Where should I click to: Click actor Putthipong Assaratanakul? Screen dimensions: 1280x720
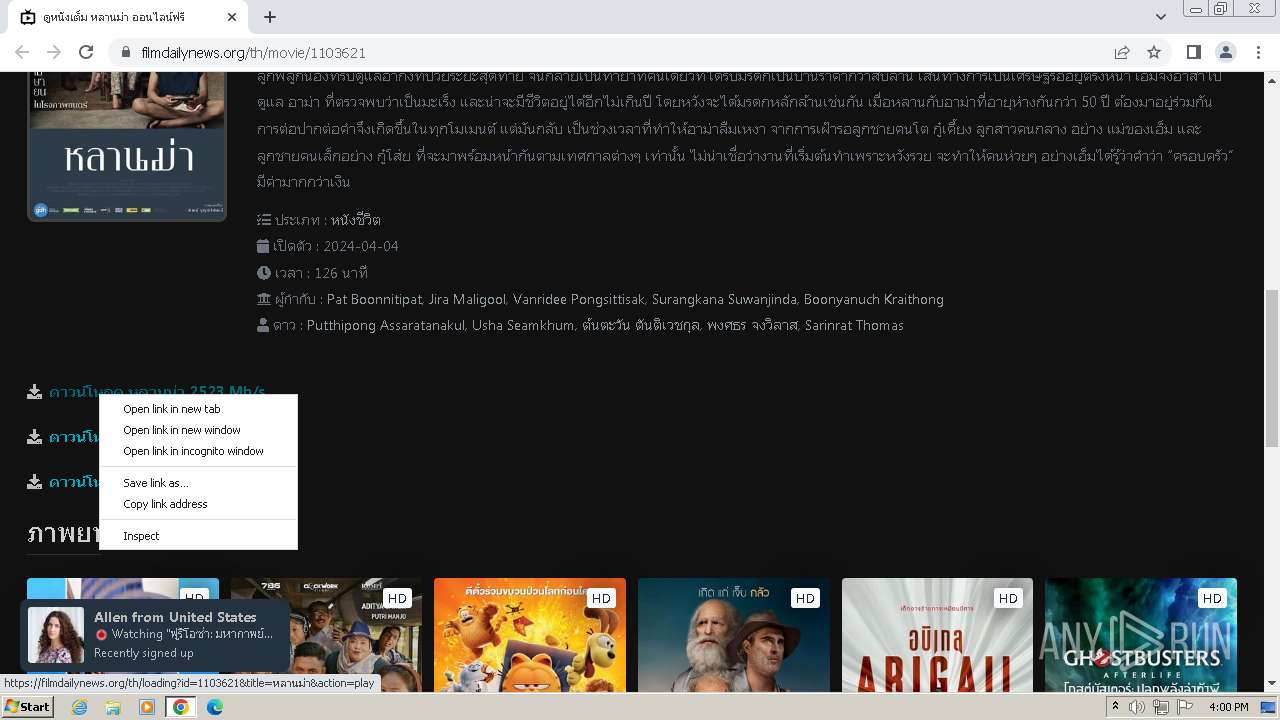click(386, 325)
